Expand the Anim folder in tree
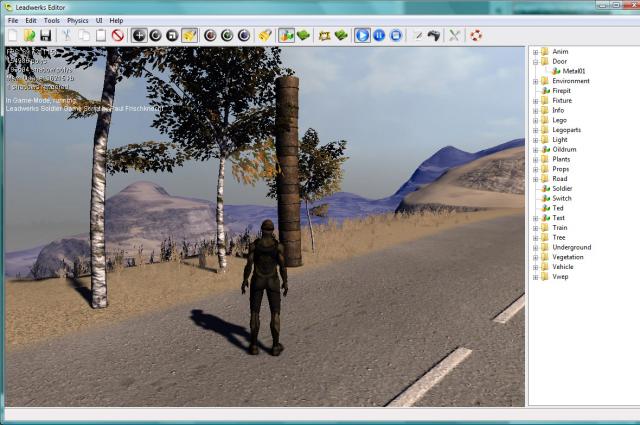Image resolution: width=640 pixels, height=425 pixels. point(536,52)
